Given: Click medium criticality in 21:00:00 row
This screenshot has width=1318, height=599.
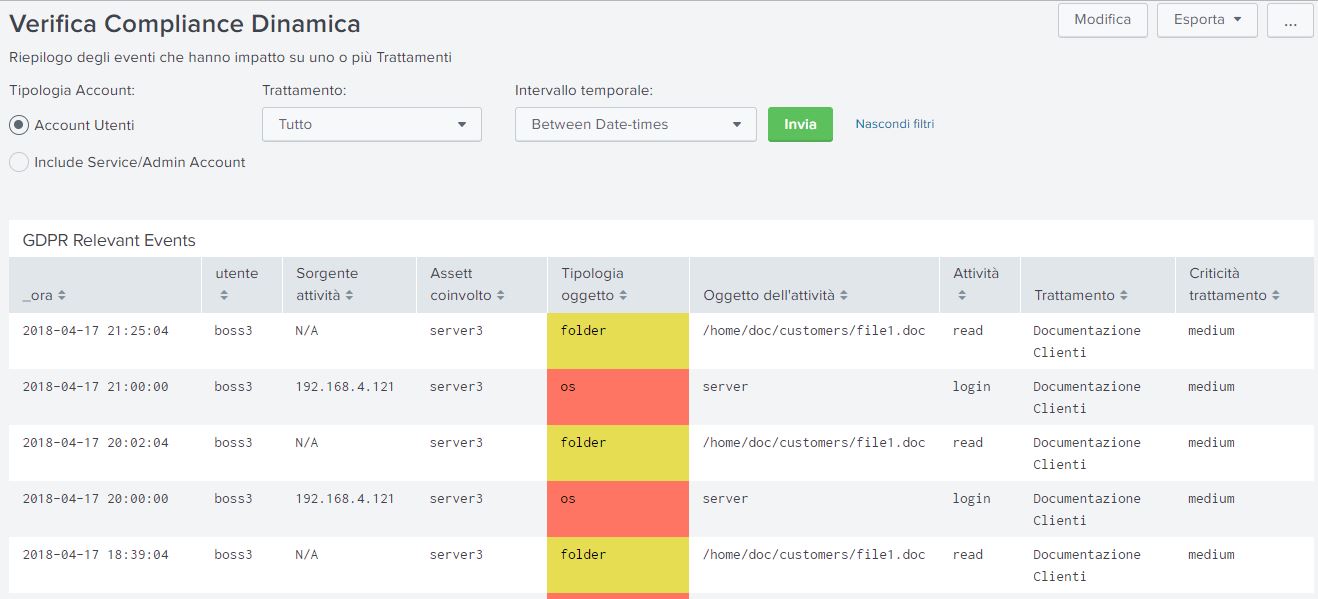Looking at the screenshot, I should [x=1211, y=386].
